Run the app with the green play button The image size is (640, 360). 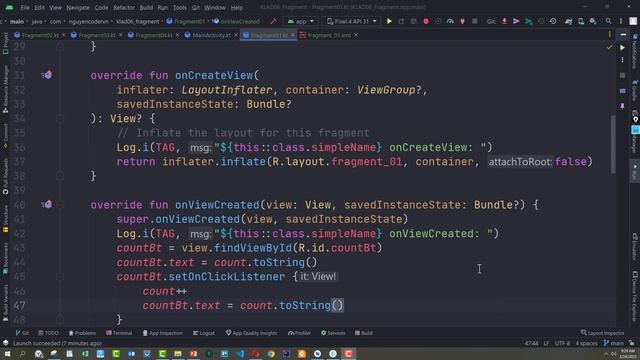389,21
